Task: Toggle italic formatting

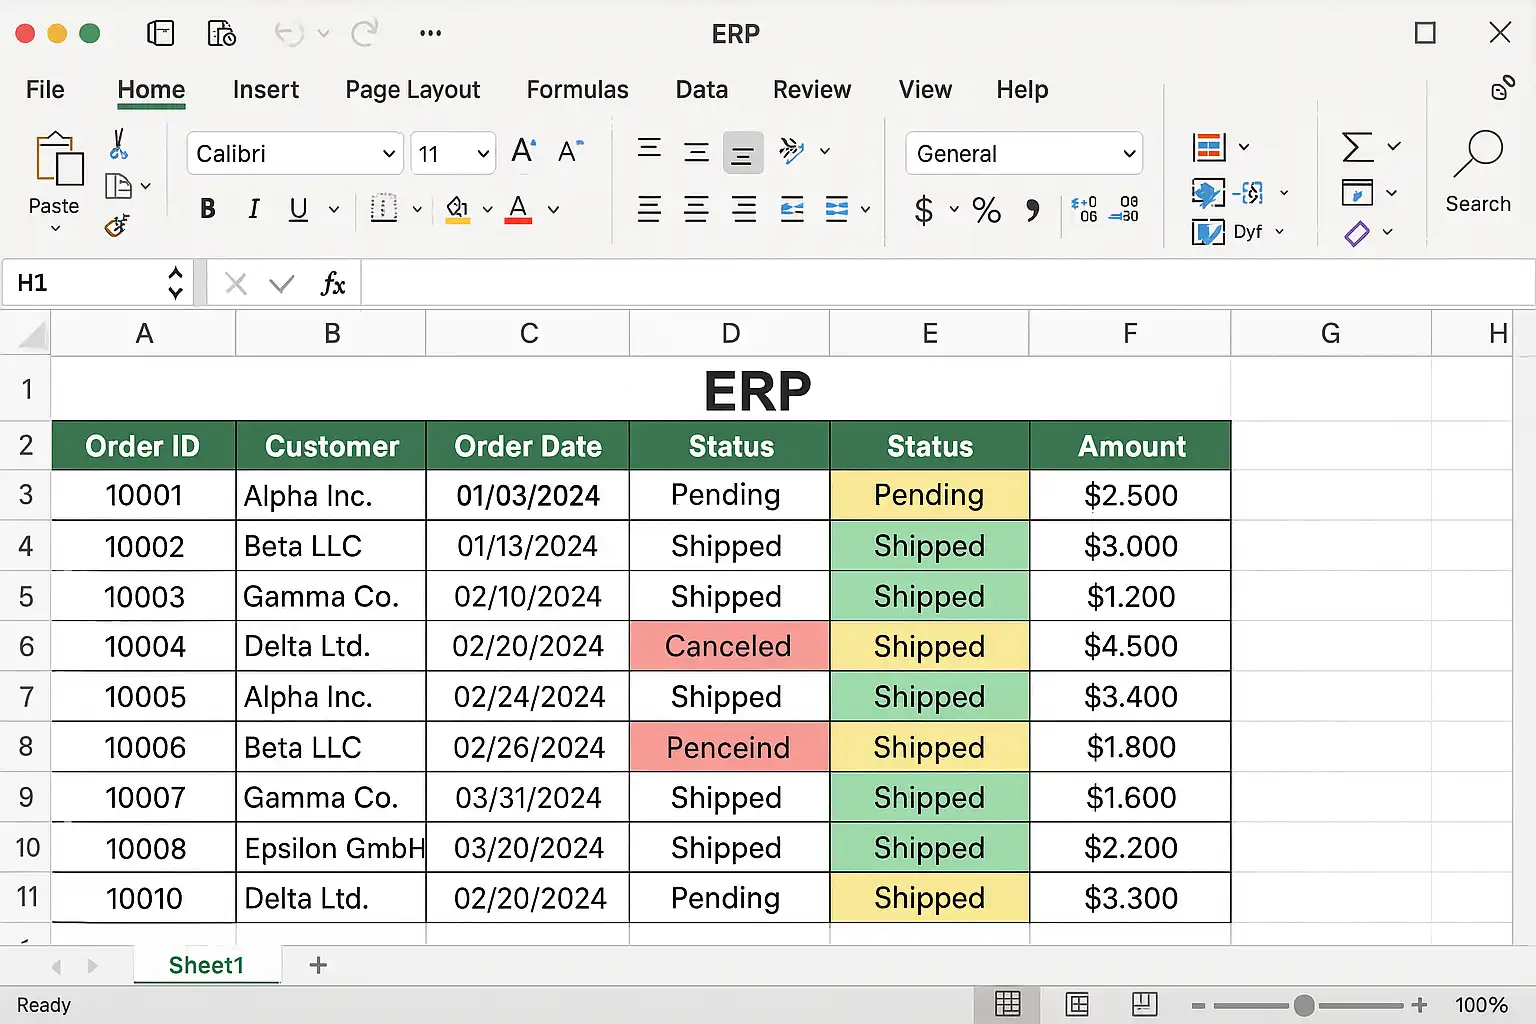Action: point(254,209)
